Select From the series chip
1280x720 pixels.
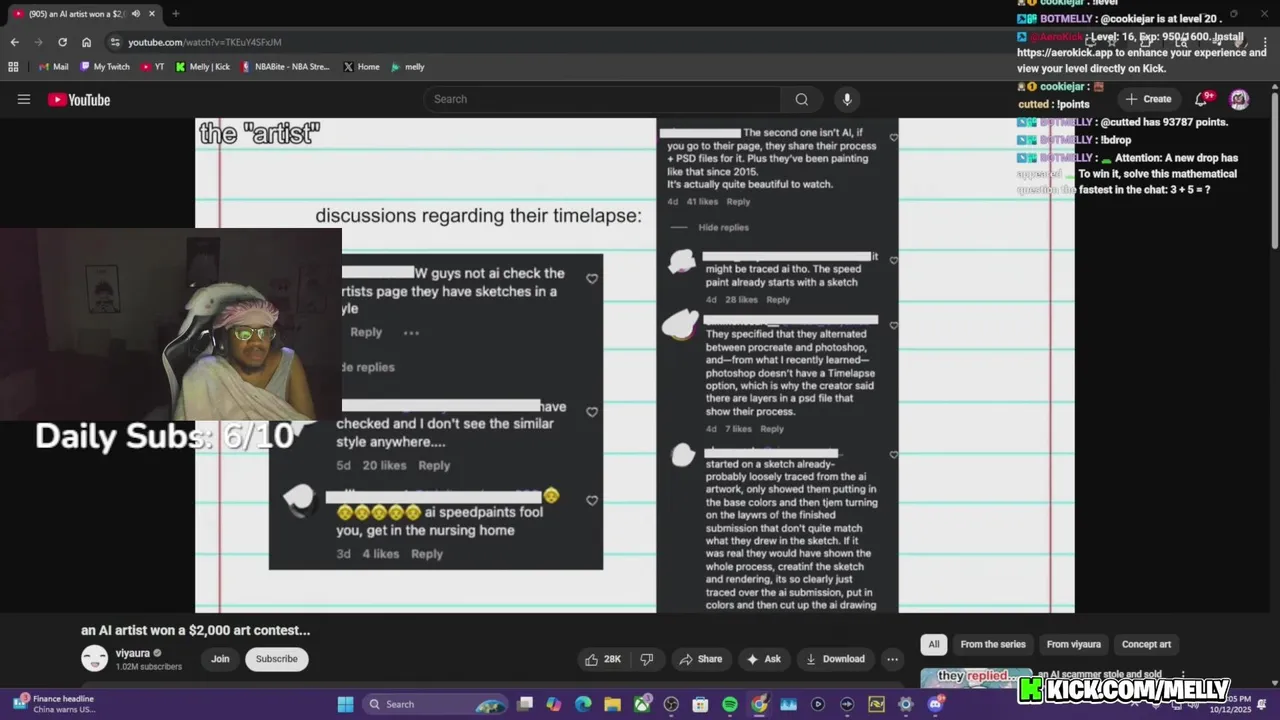click(x=993, y=644)
